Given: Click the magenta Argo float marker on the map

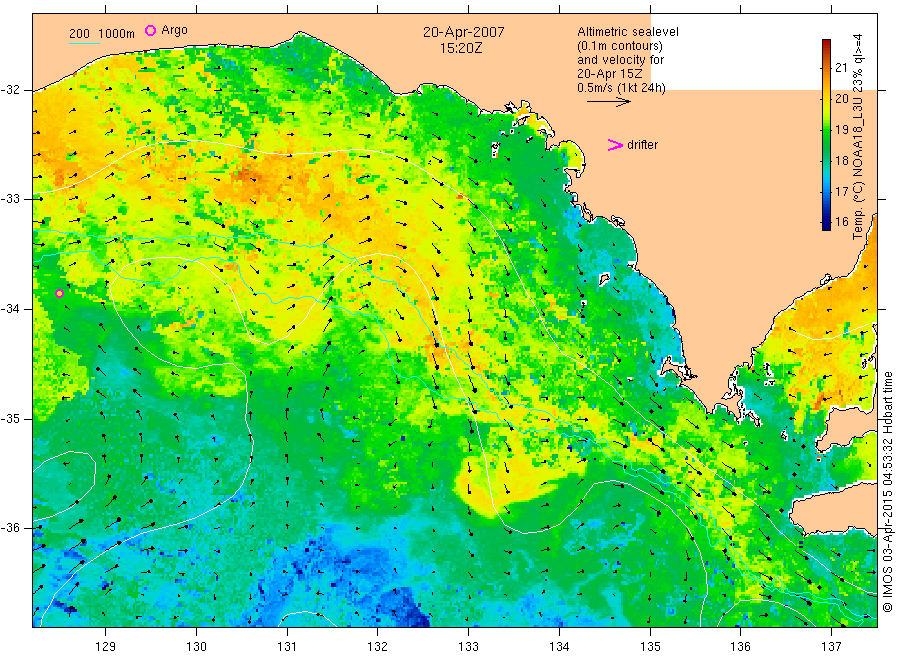Looking at the screenshot, I should click(x=60, y=293).
